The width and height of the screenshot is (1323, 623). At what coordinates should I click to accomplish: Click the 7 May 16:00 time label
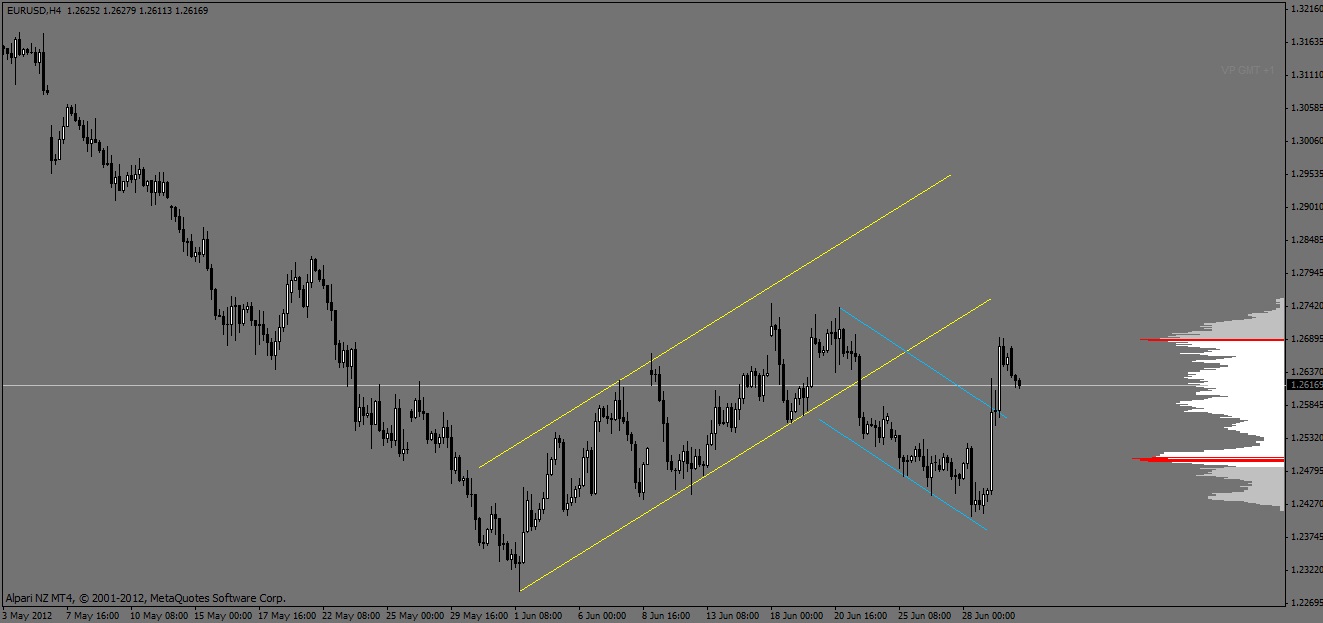[x=93, y=615]
